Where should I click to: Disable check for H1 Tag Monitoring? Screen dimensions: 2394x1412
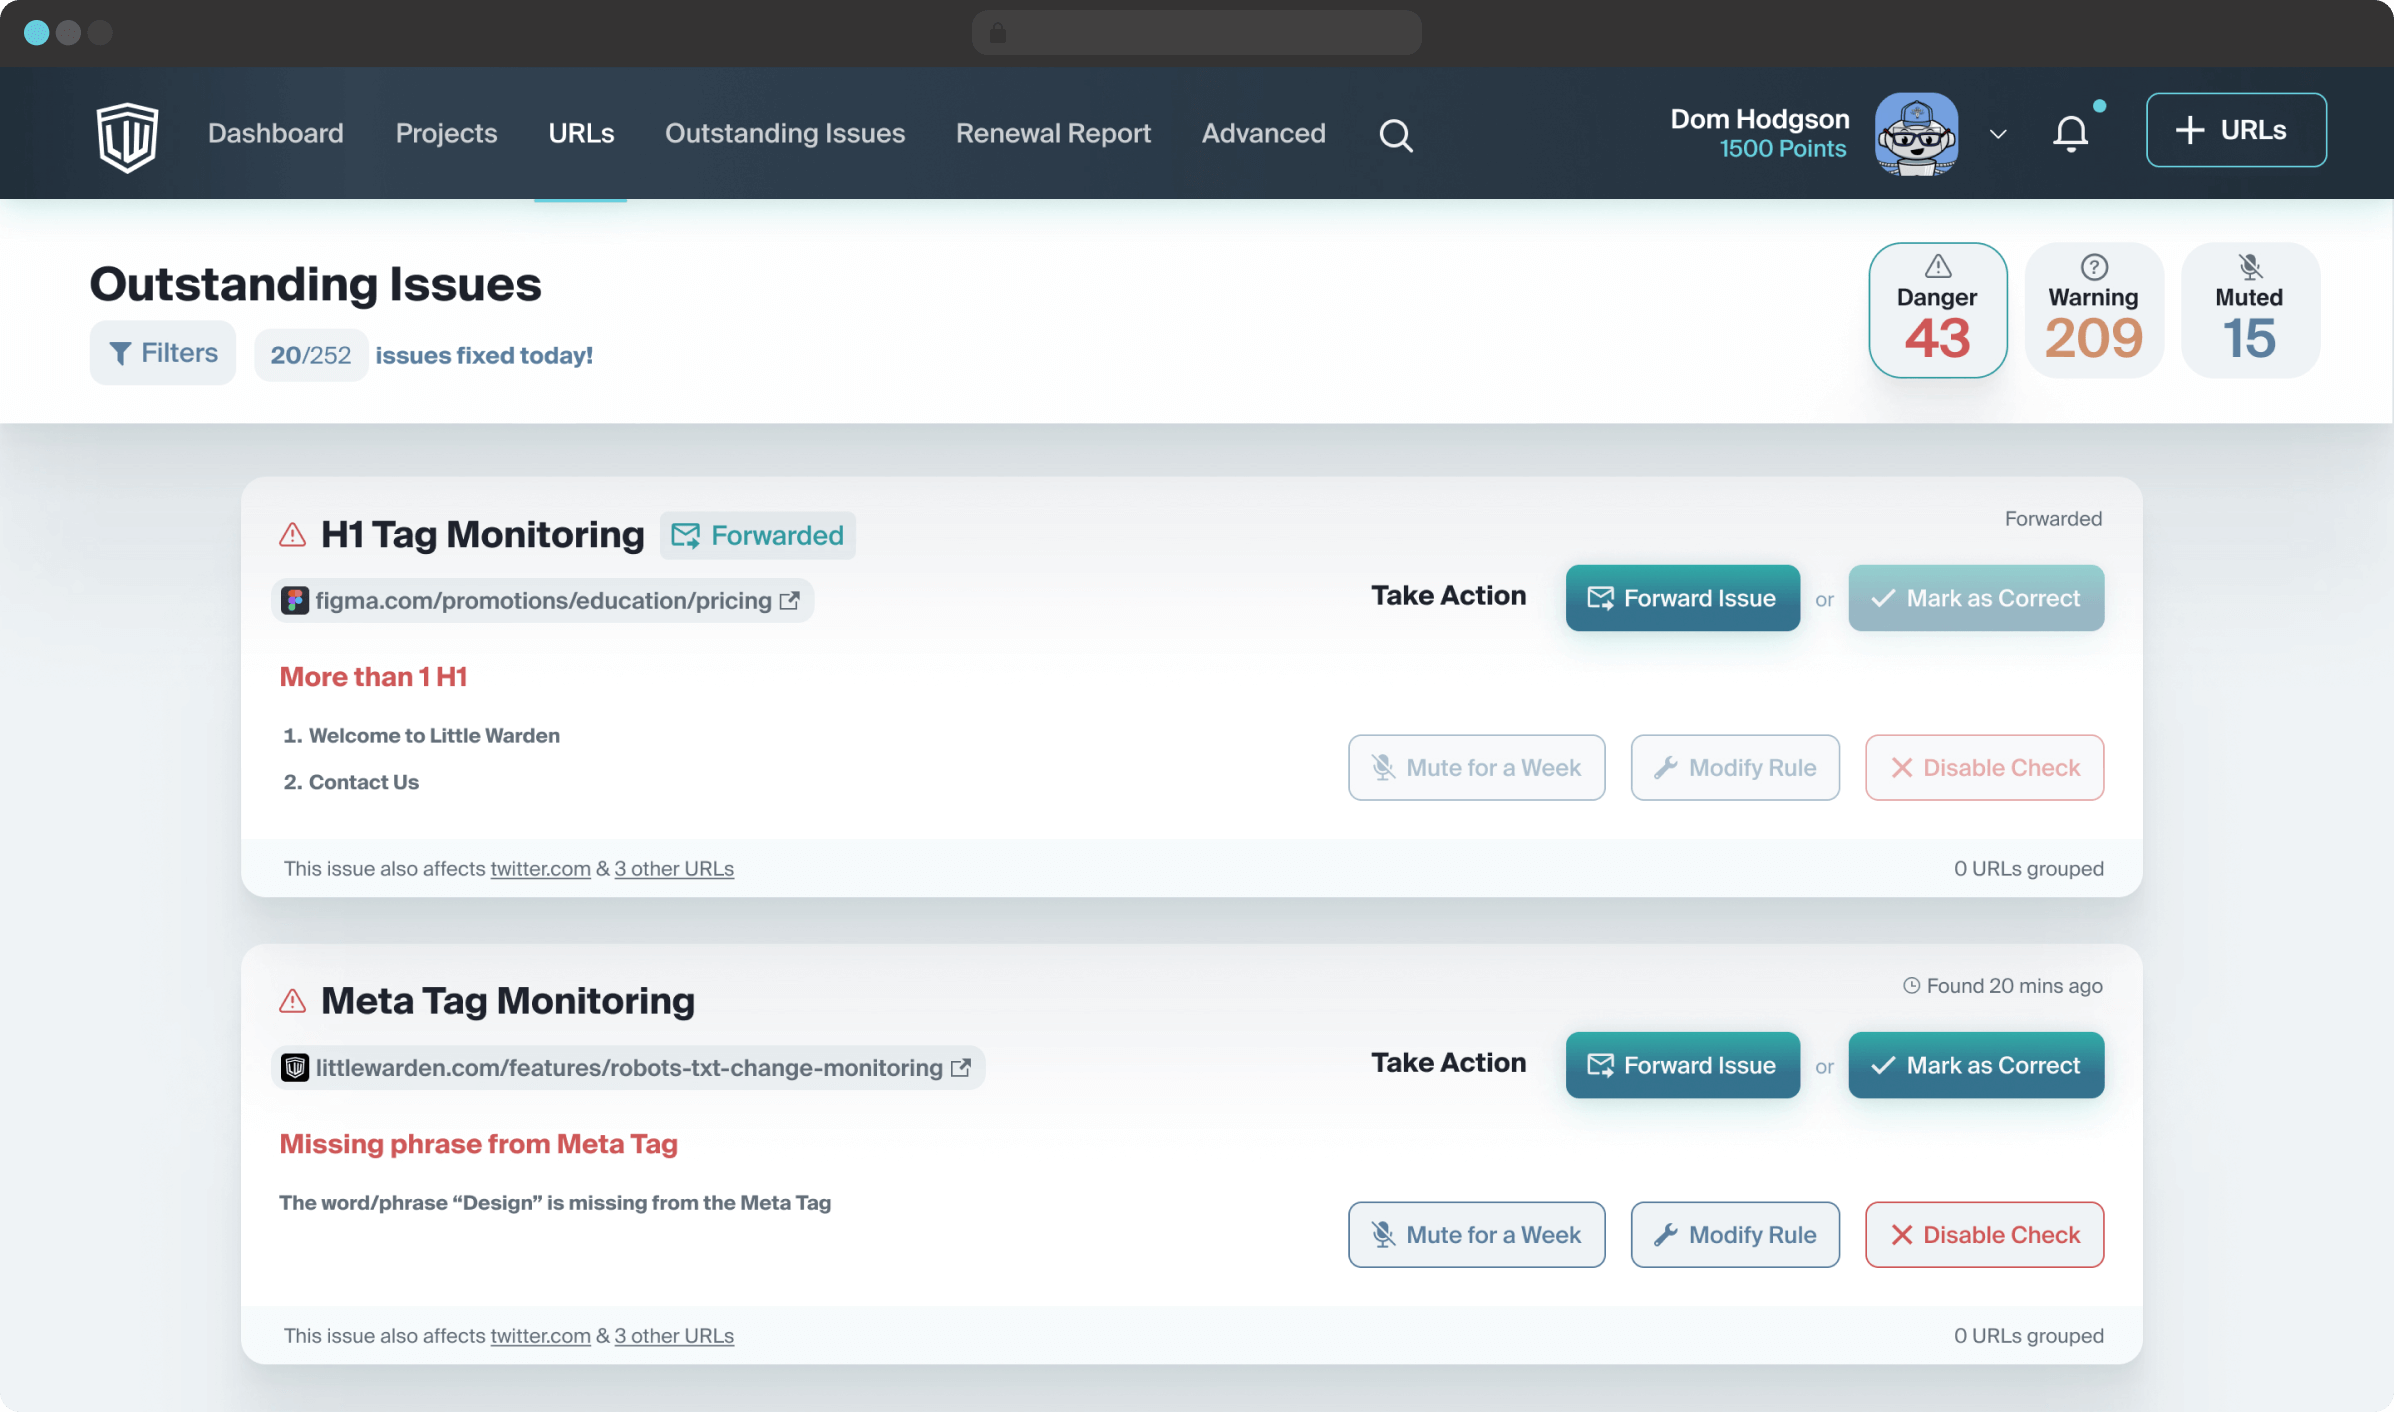(x=1984, y=768)
